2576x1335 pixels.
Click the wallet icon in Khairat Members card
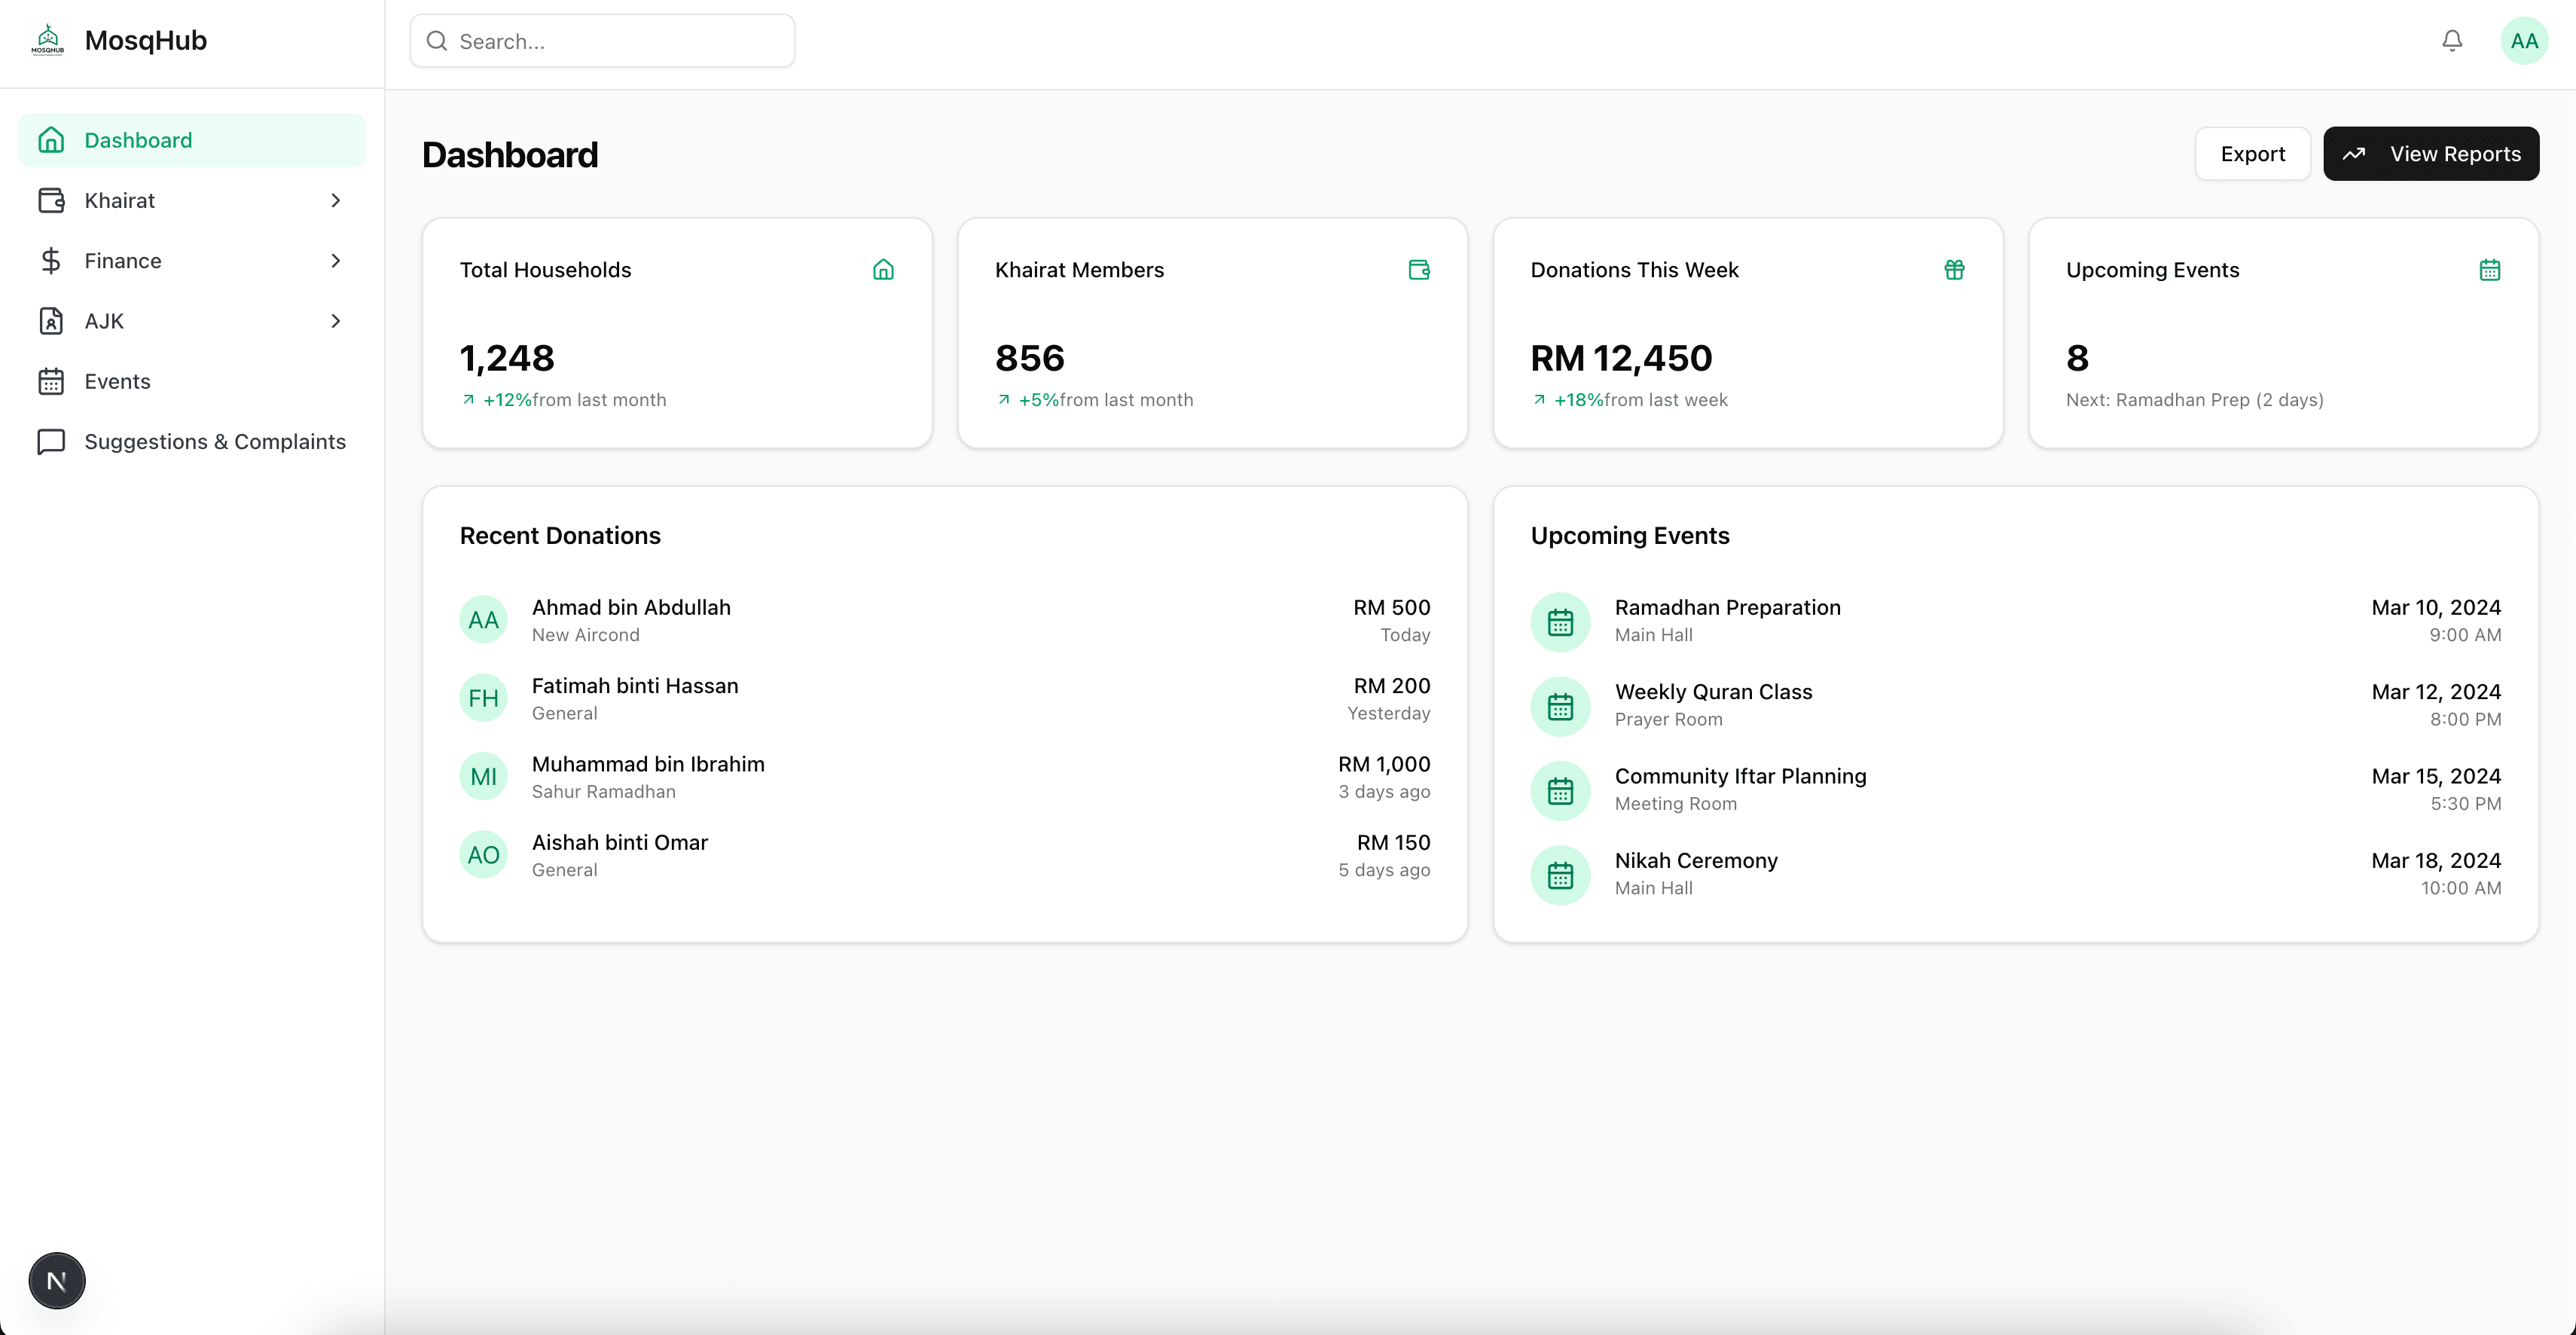(1418, 270)
